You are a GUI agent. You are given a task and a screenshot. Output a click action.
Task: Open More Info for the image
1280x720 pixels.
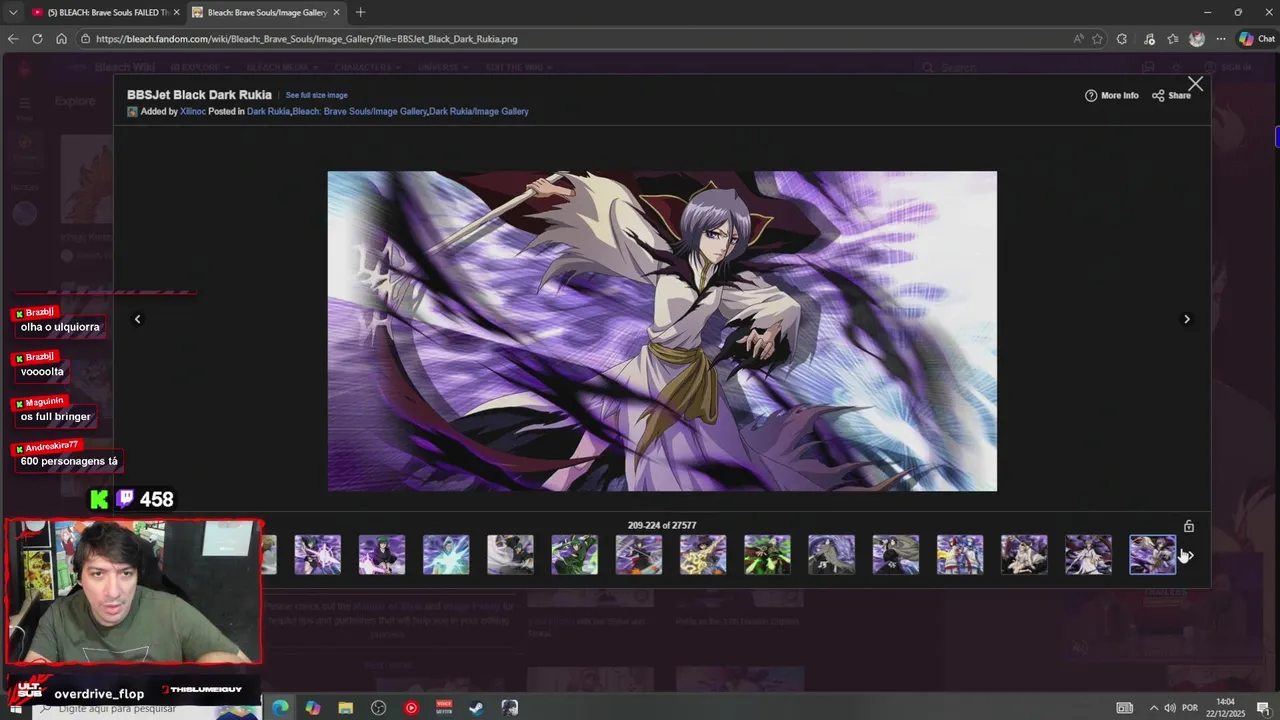pos(1112,96)
